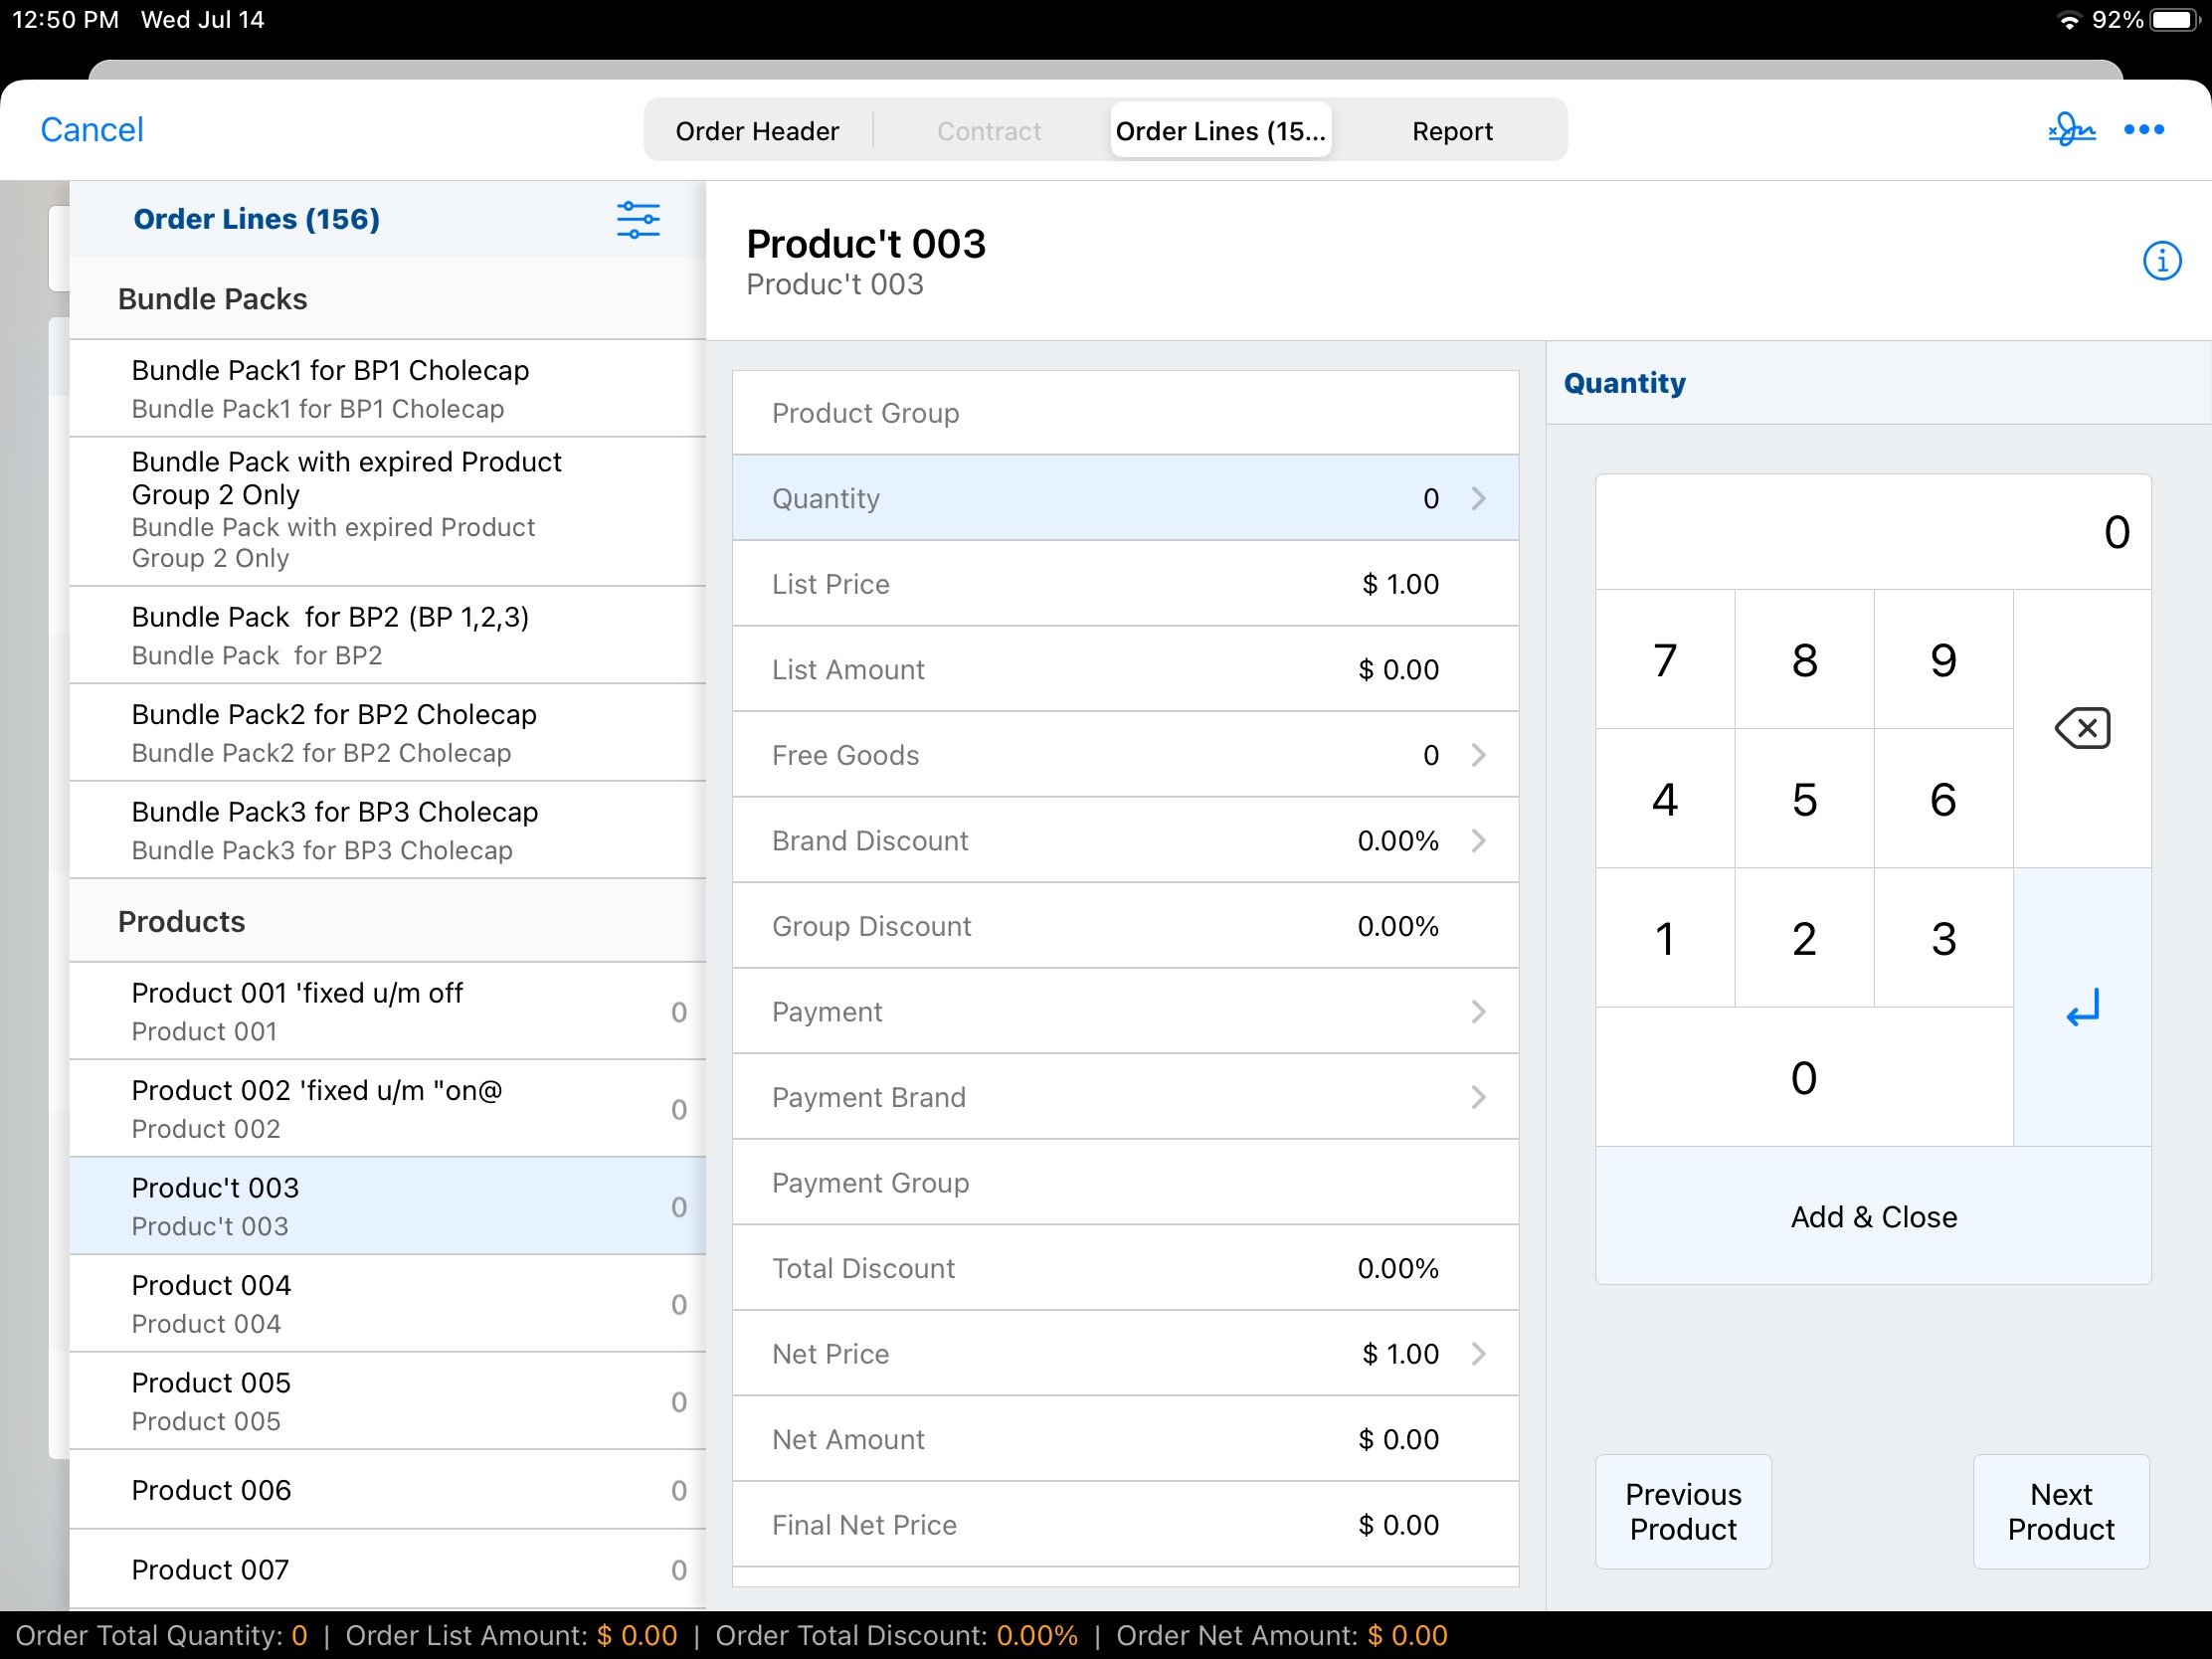Switch to the Report tab
The image size is (2212, 1659).
[1451, 131]
